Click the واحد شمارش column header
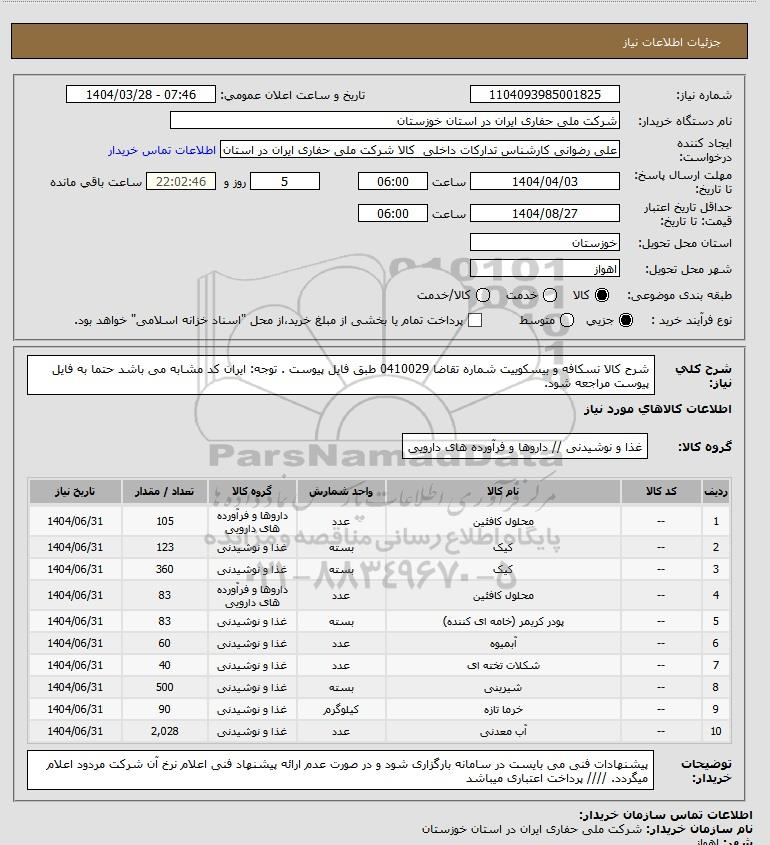Image resolution: width=770 pixels, height=845 pixels. coord(341,491)
